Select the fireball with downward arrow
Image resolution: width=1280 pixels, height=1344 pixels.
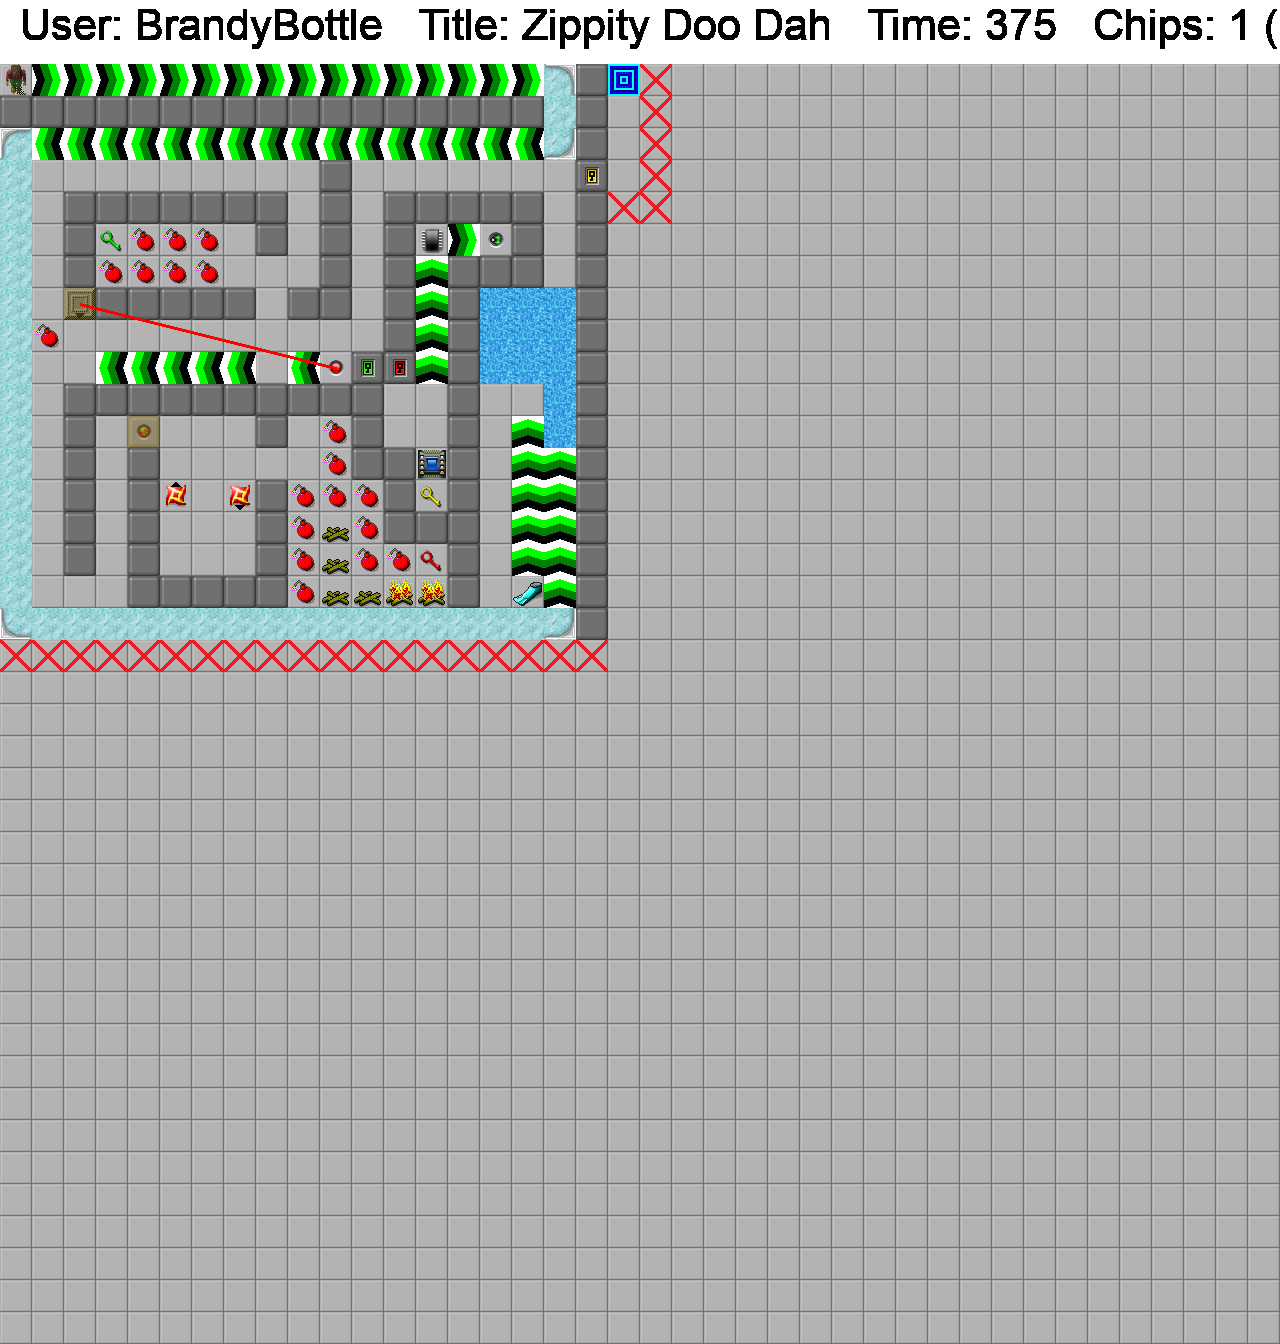tap(240, 496)
